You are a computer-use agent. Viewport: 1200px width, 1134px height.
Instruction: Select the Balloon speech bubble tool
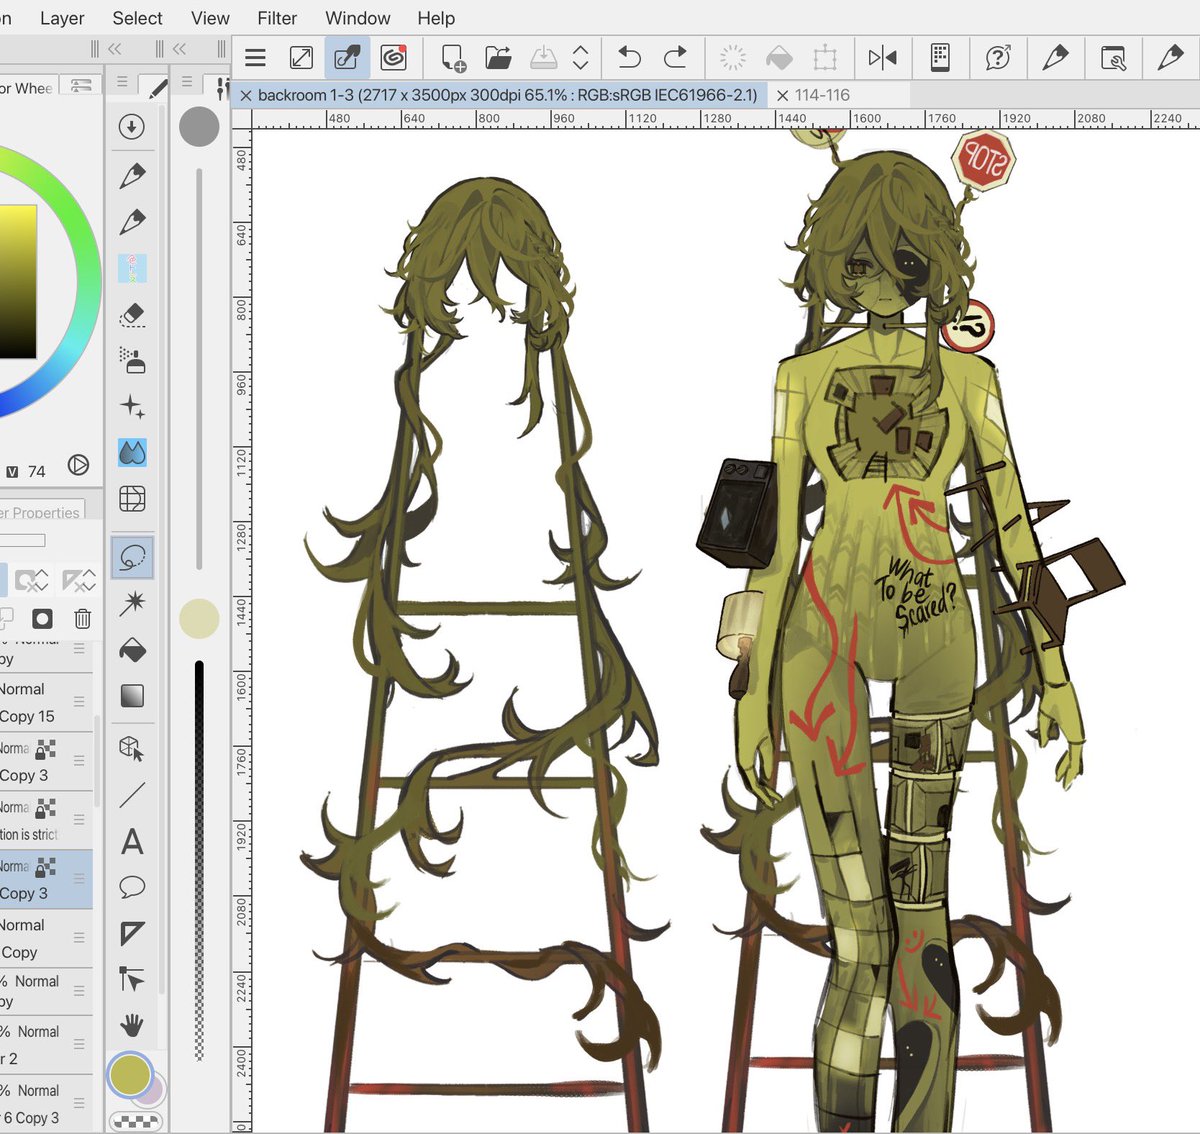132,887
